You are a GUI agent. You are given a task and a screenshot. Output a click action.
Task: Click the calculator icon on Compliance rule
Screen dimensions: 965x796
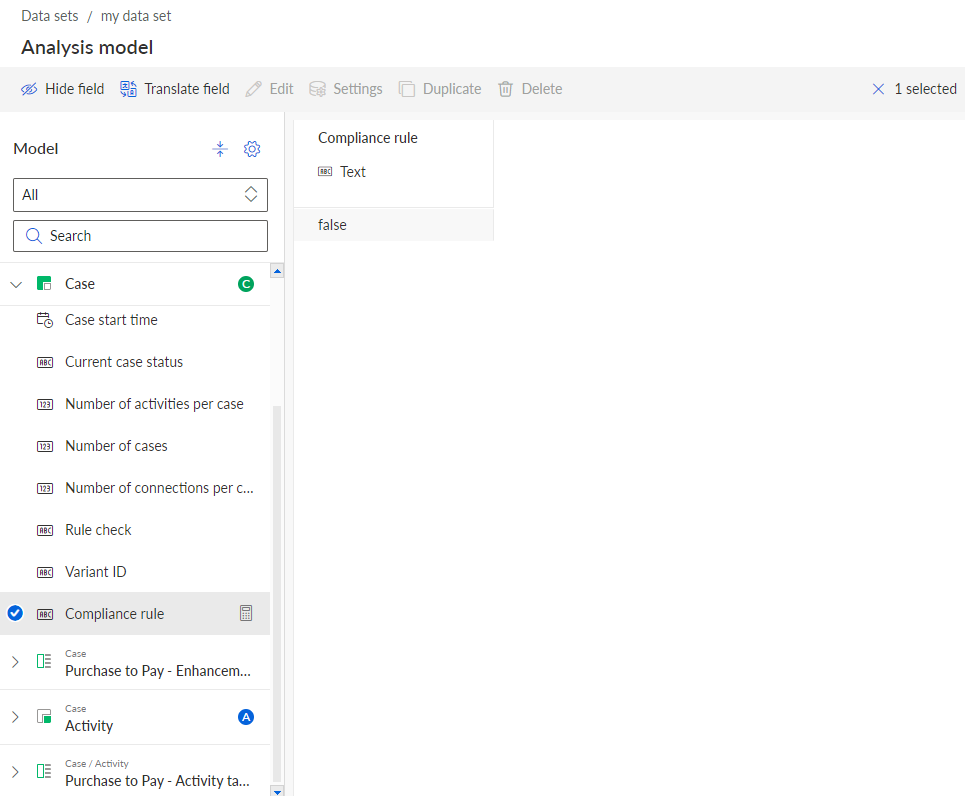(246, 613)
